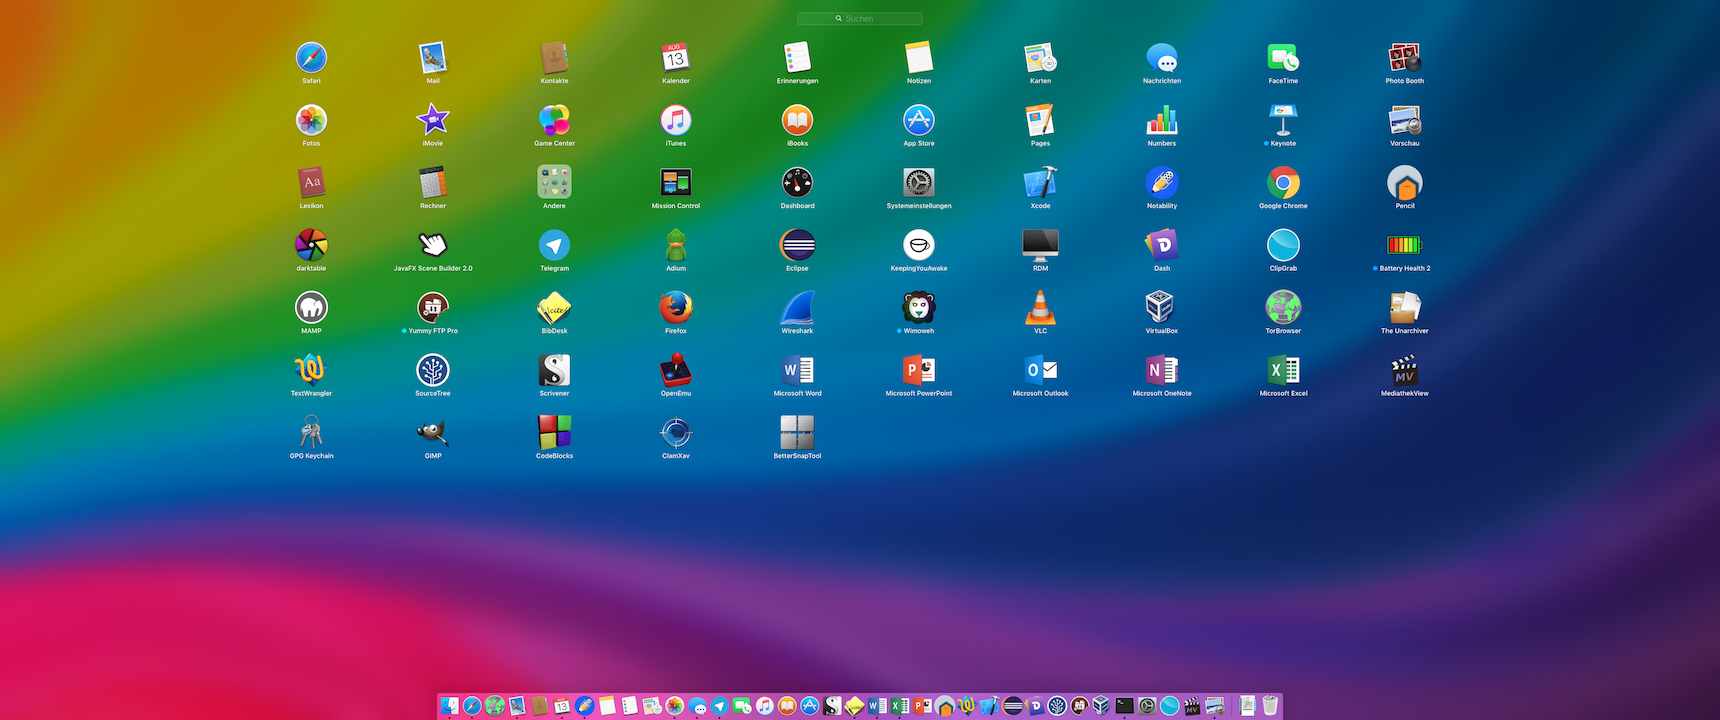Launch the KeepingYouAwake app

pos(918,246)
